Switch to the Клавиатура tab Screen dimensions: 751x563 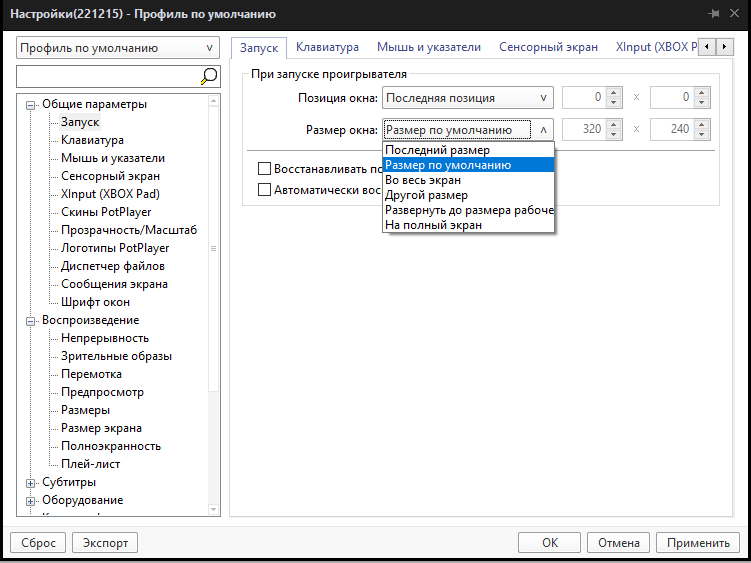pyautogui.click(x=327, y=47)
